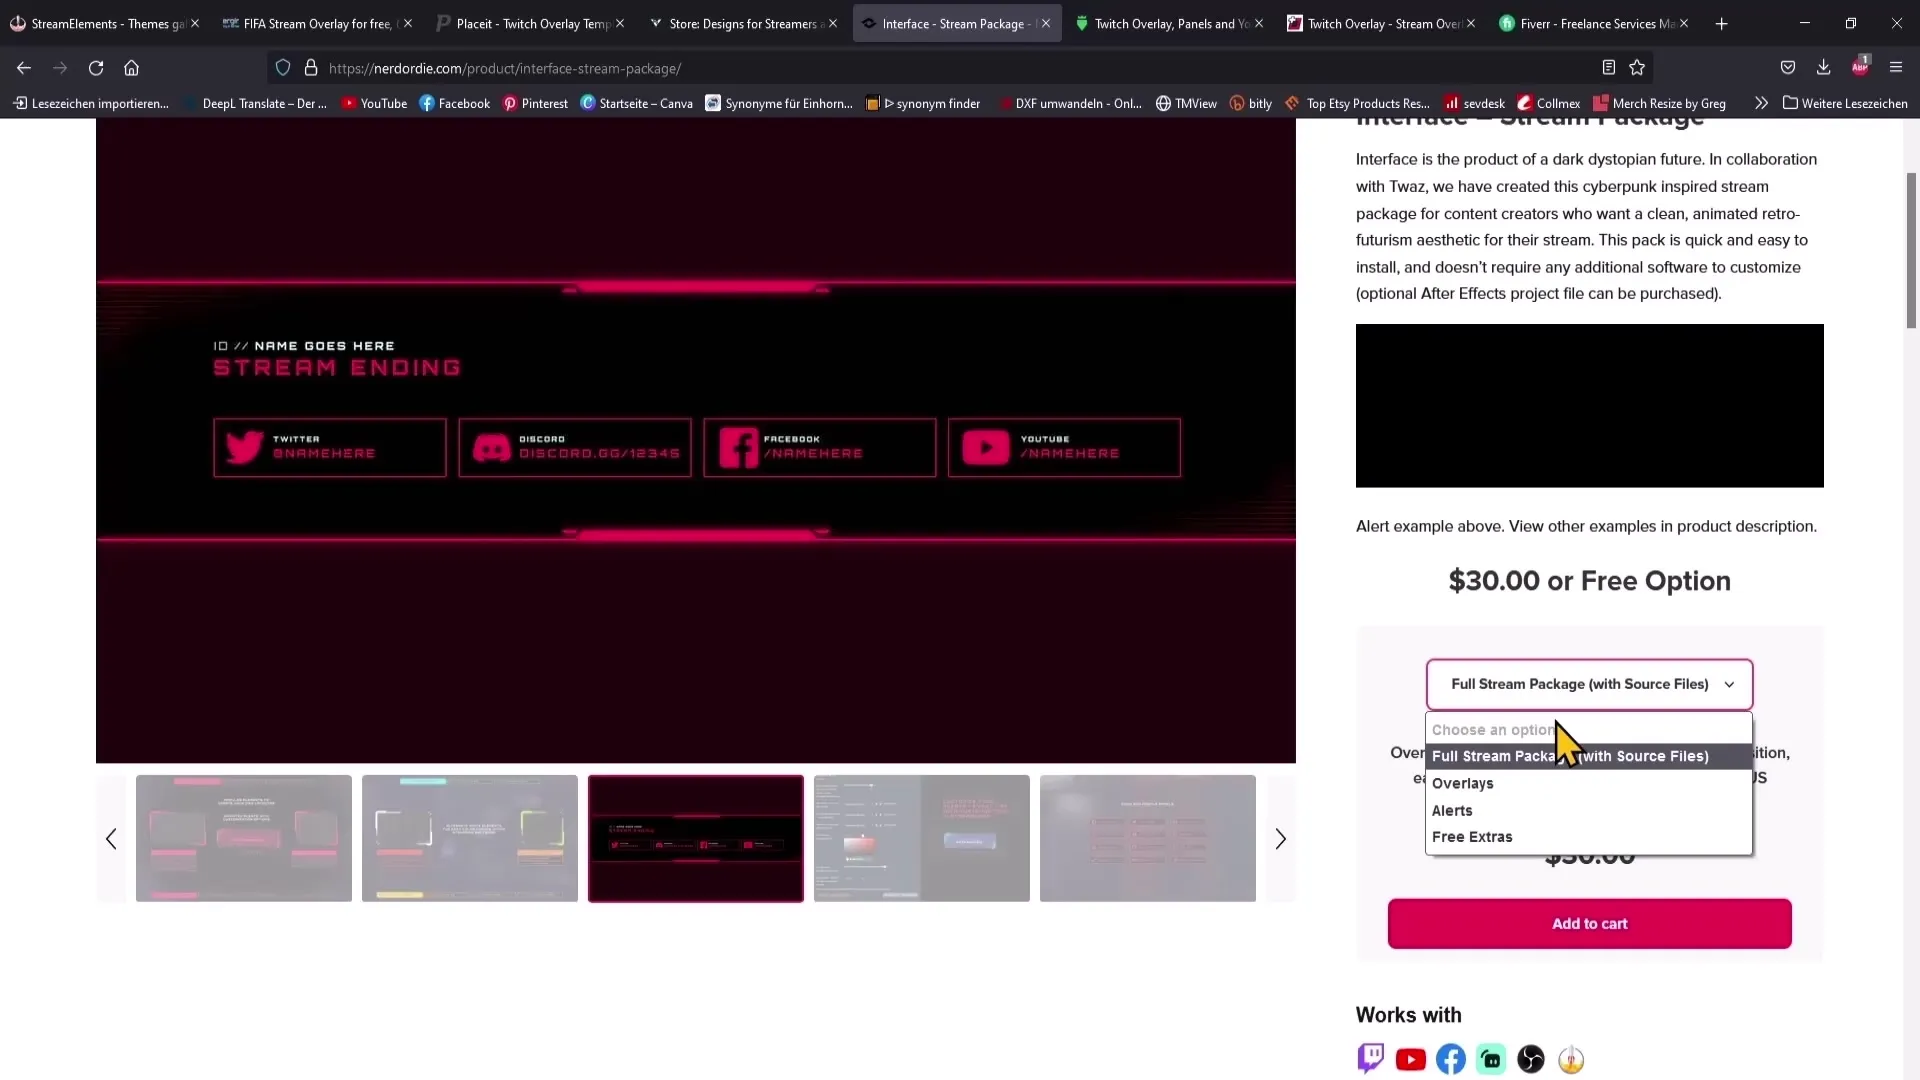1920x1080 pixels.
Task: Open DeepL Translate bookmark
Action: [x=254, y=103]
